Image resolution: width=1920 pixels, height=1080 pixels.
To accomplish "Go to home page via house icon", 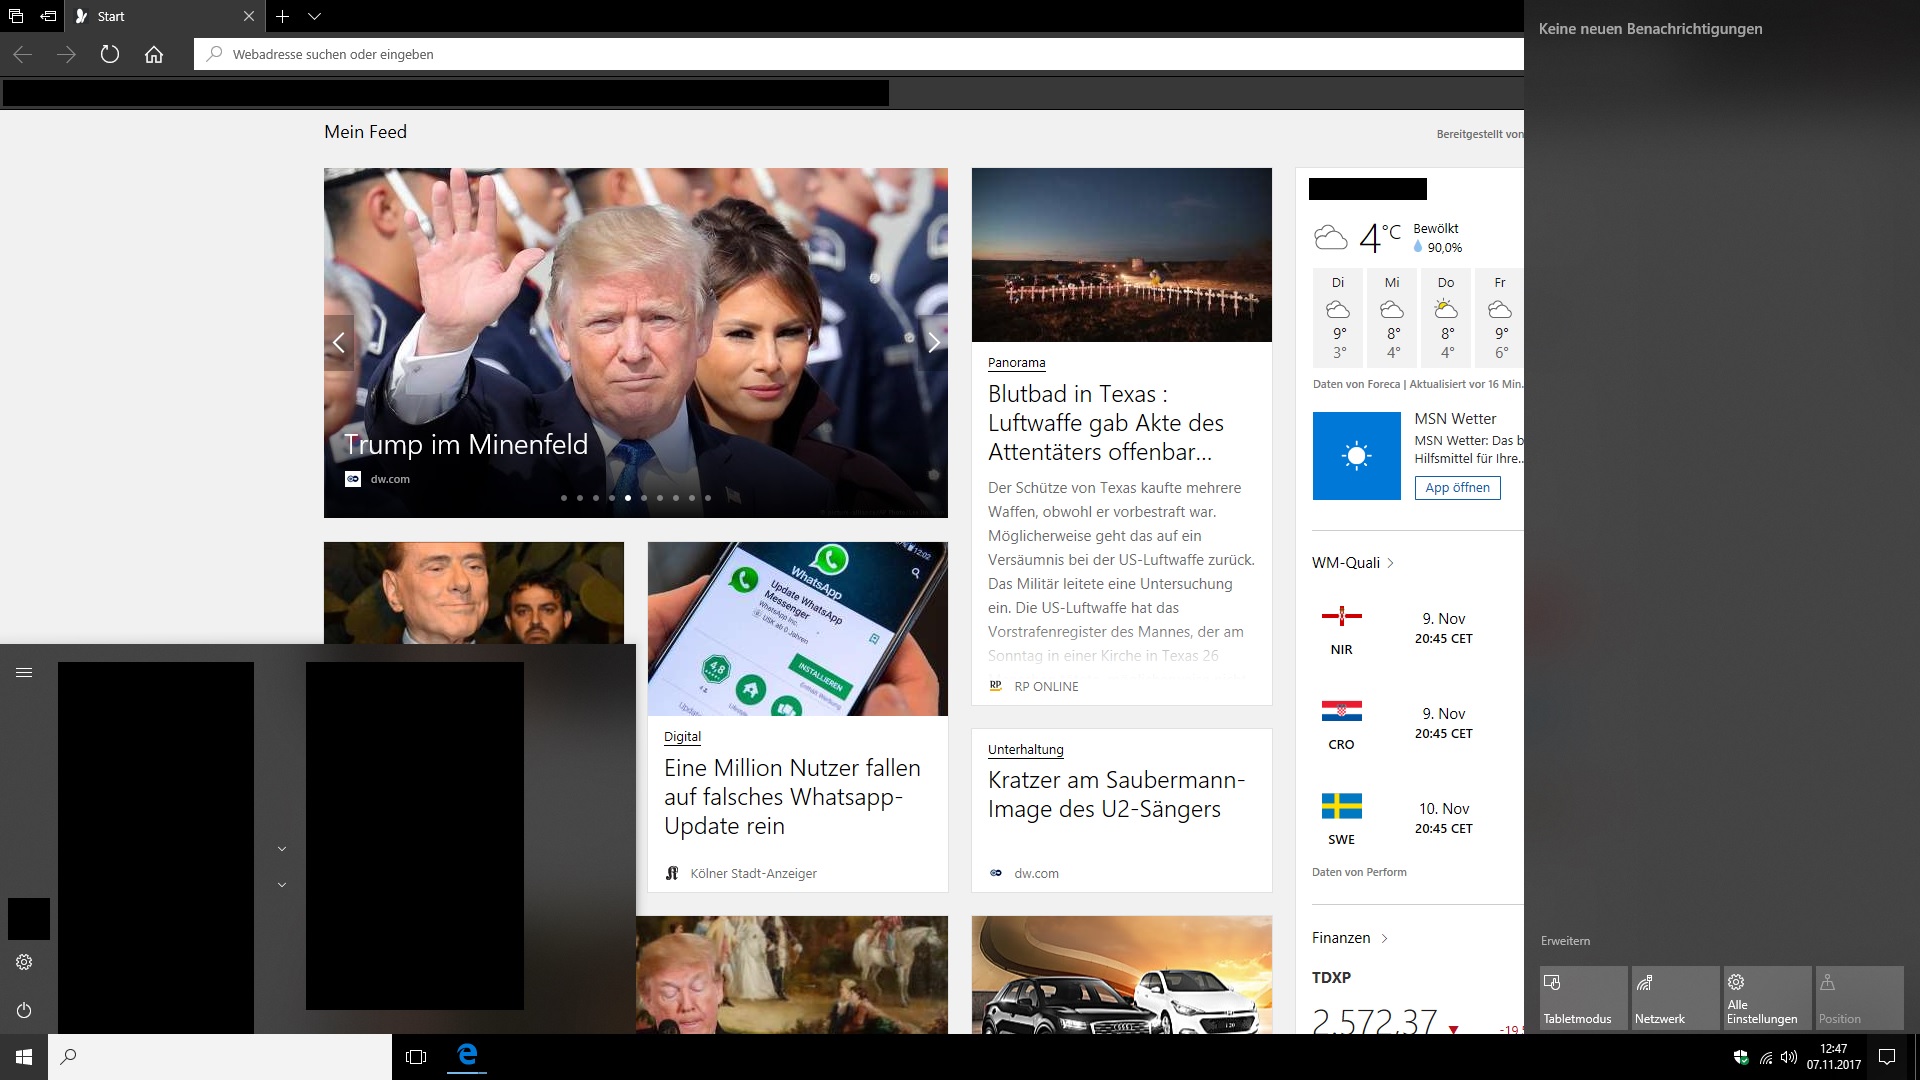I will [x=154, y=54].
